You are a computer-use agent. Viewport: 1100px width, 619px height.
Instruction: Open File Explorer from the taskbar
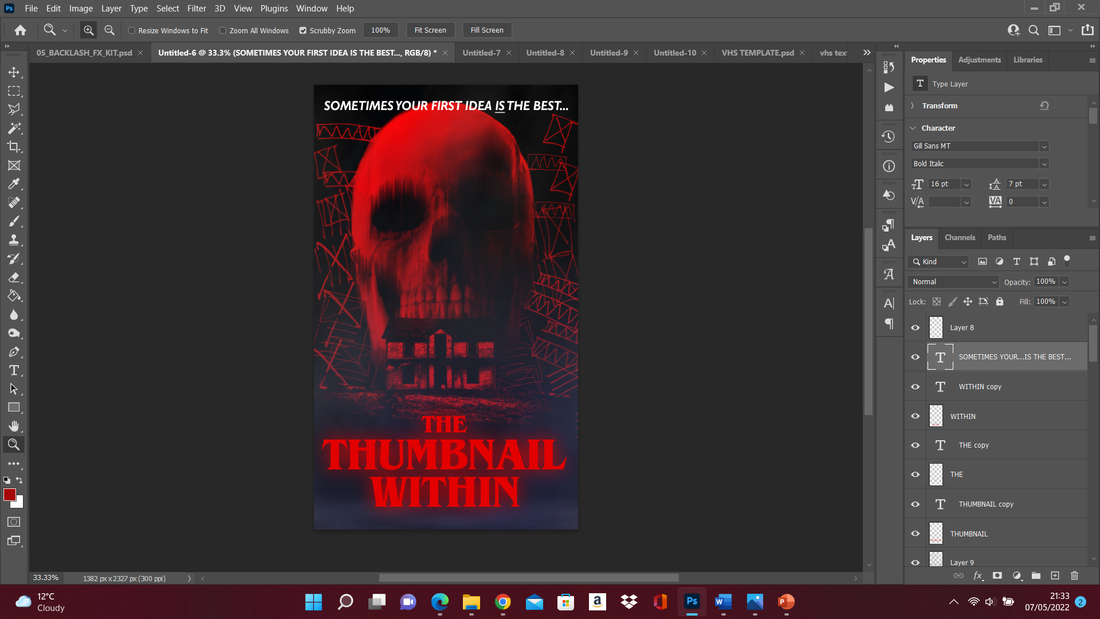[471, 602]
